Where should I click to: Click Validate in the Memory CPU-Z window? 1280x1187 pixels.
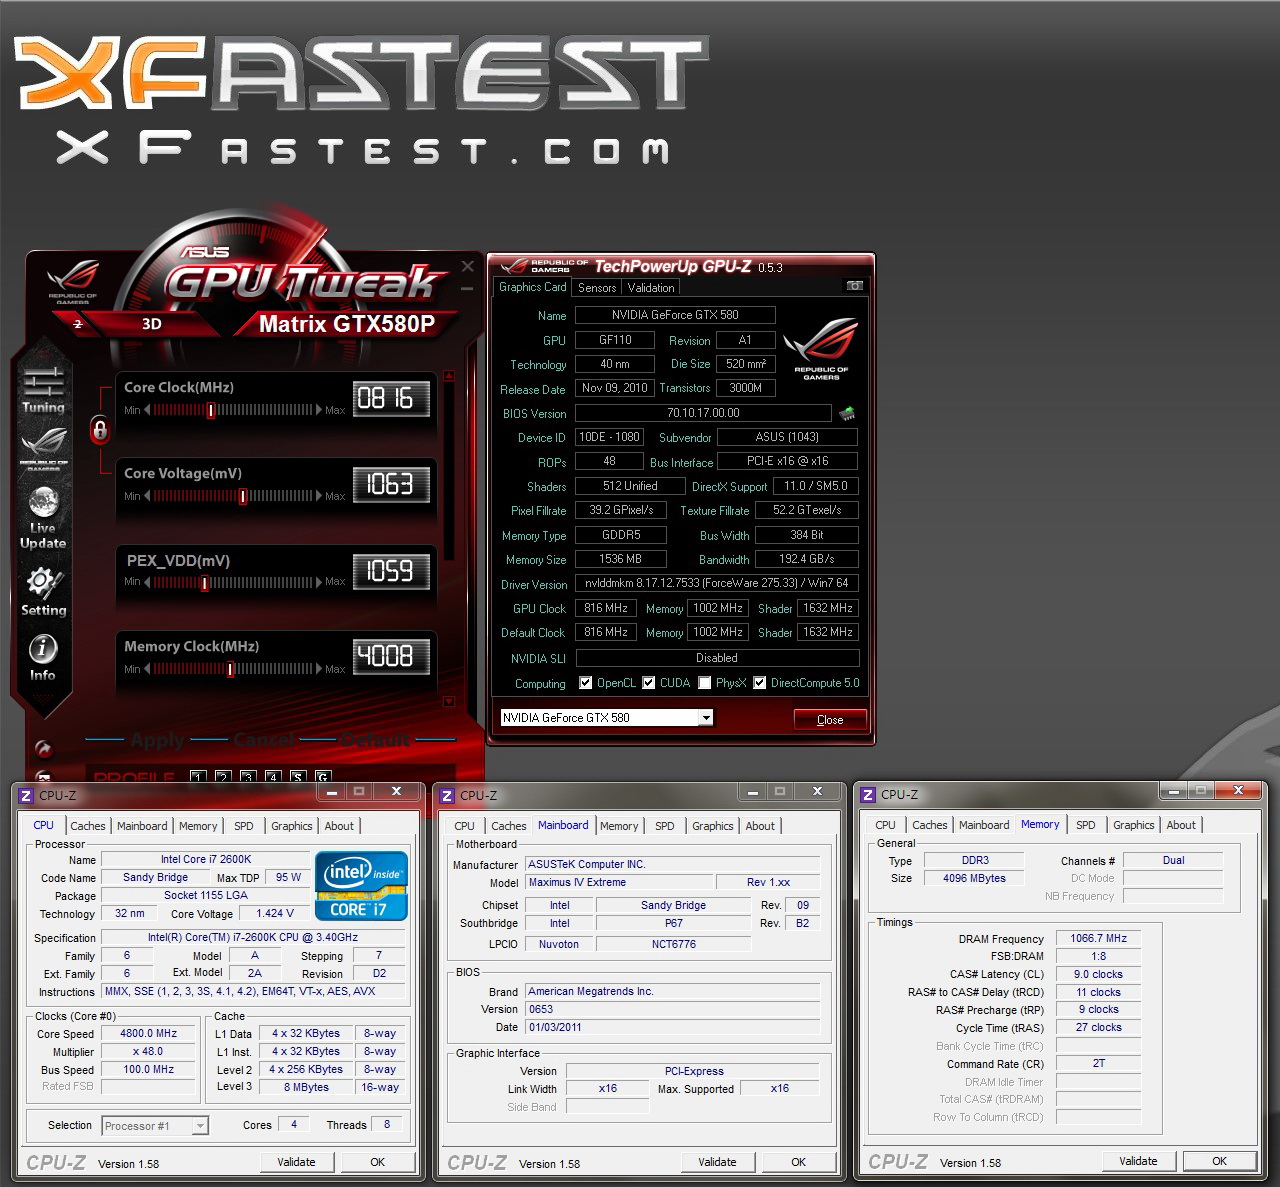pyautogui.click(x=1138, y=1161)
